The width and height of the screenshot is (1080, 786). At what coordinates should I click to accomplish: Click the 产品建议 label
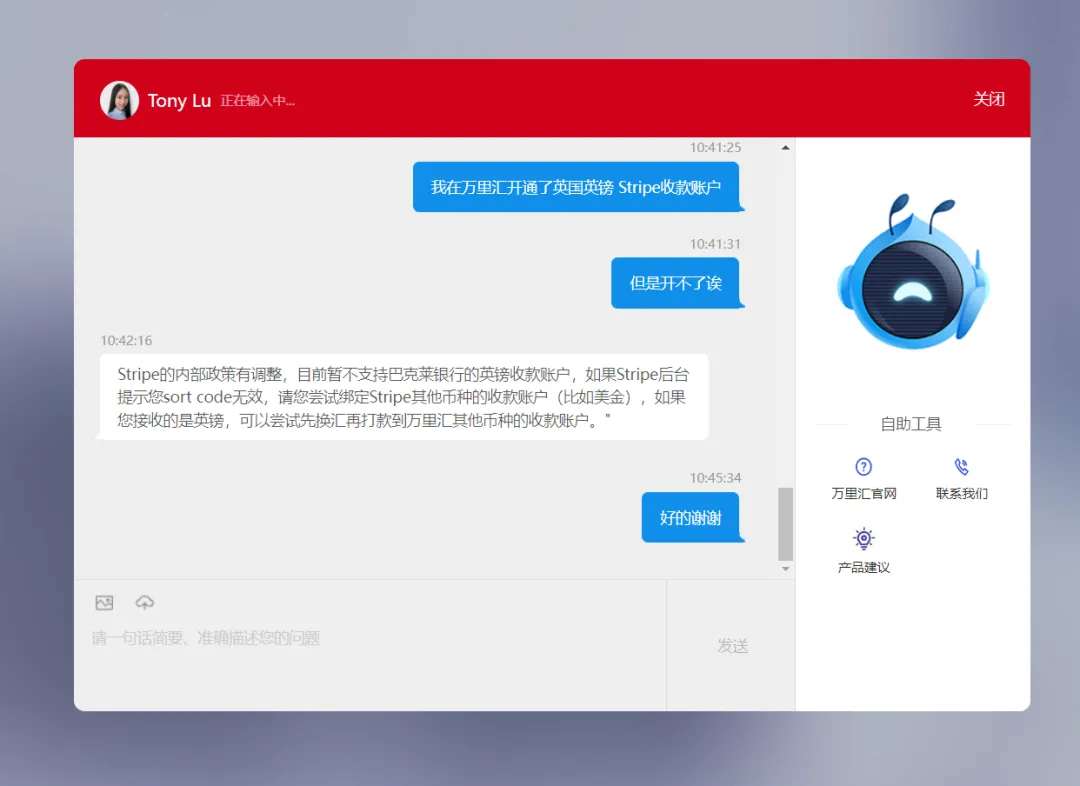[864, 567]
